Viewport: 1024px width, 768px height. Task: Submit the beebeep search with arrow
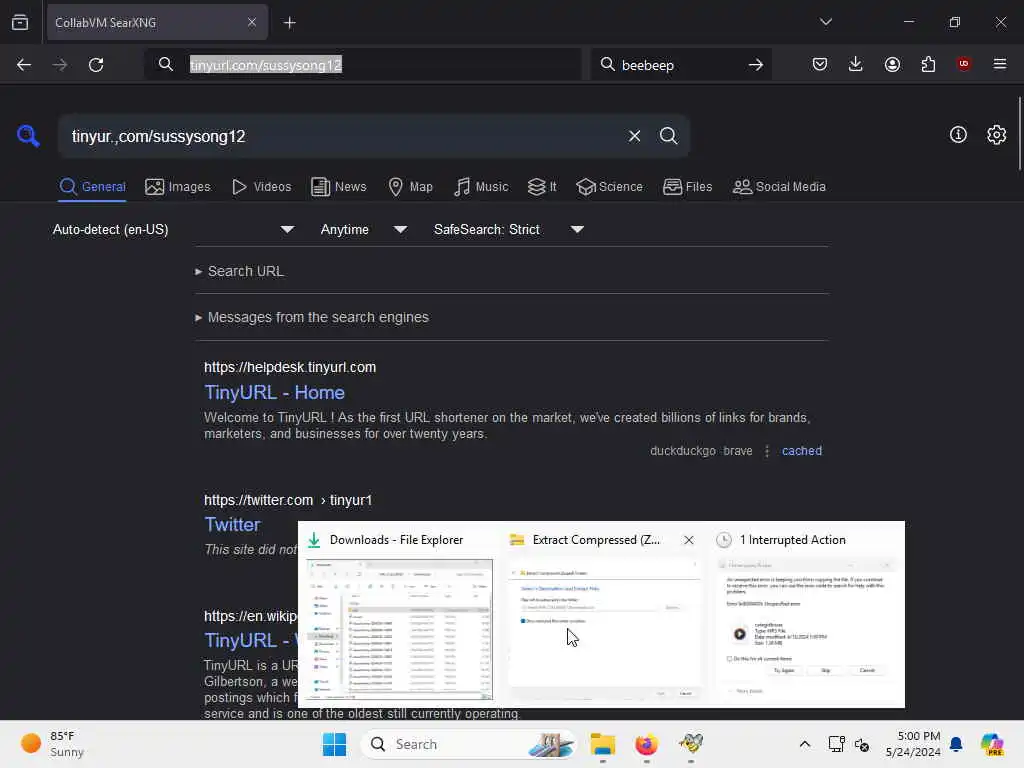coord(756,65)
